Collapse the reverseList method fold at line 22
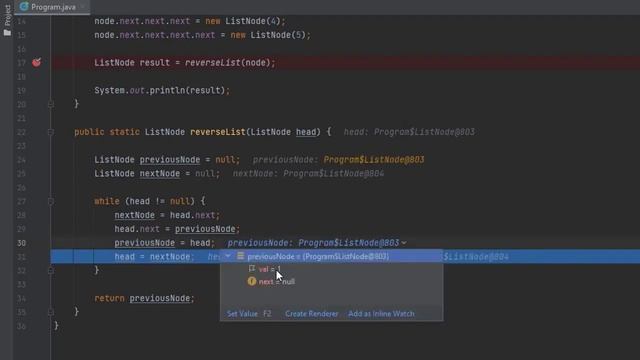 [x=51, y=132]
